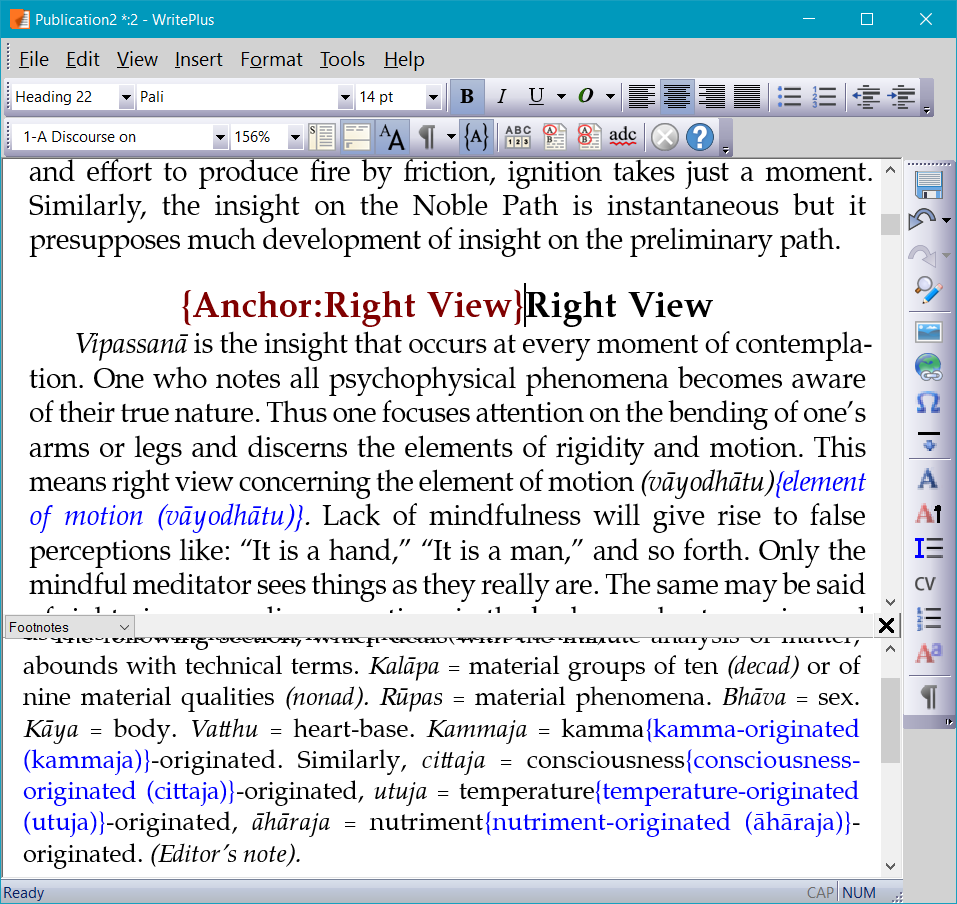Click the Undo arrow icon
The height and width of the screenshot is (904, 957).
[x=923, y=221]
